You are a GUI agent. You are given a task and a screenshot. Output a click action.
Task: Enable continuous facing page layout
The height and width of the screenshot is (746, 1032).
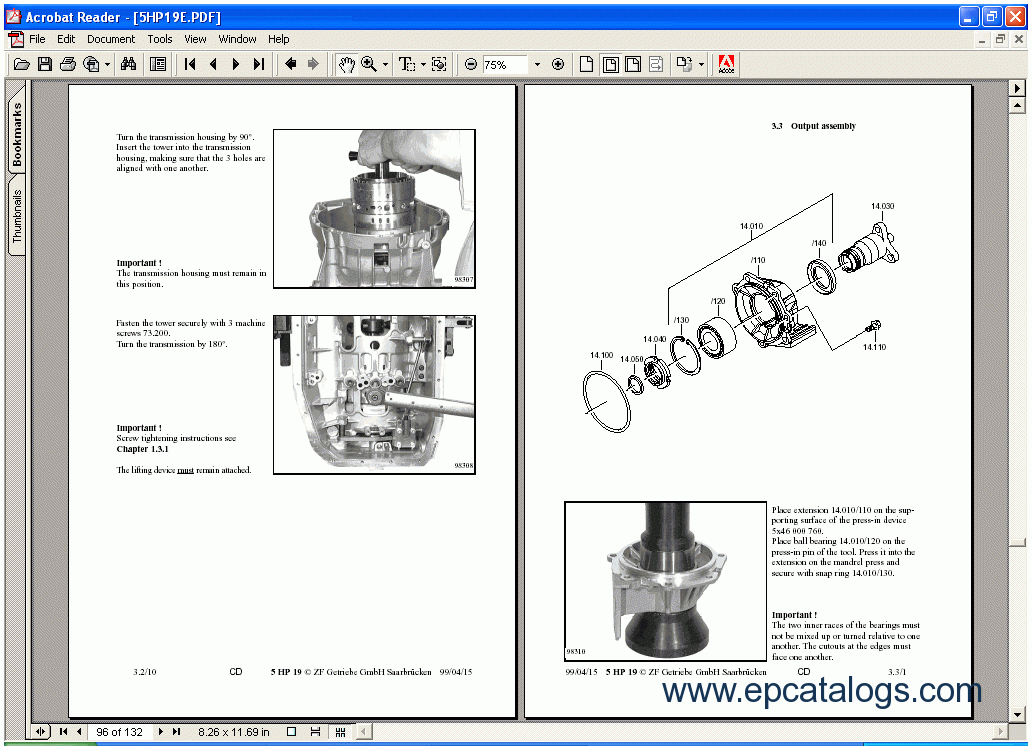(631, 64)
